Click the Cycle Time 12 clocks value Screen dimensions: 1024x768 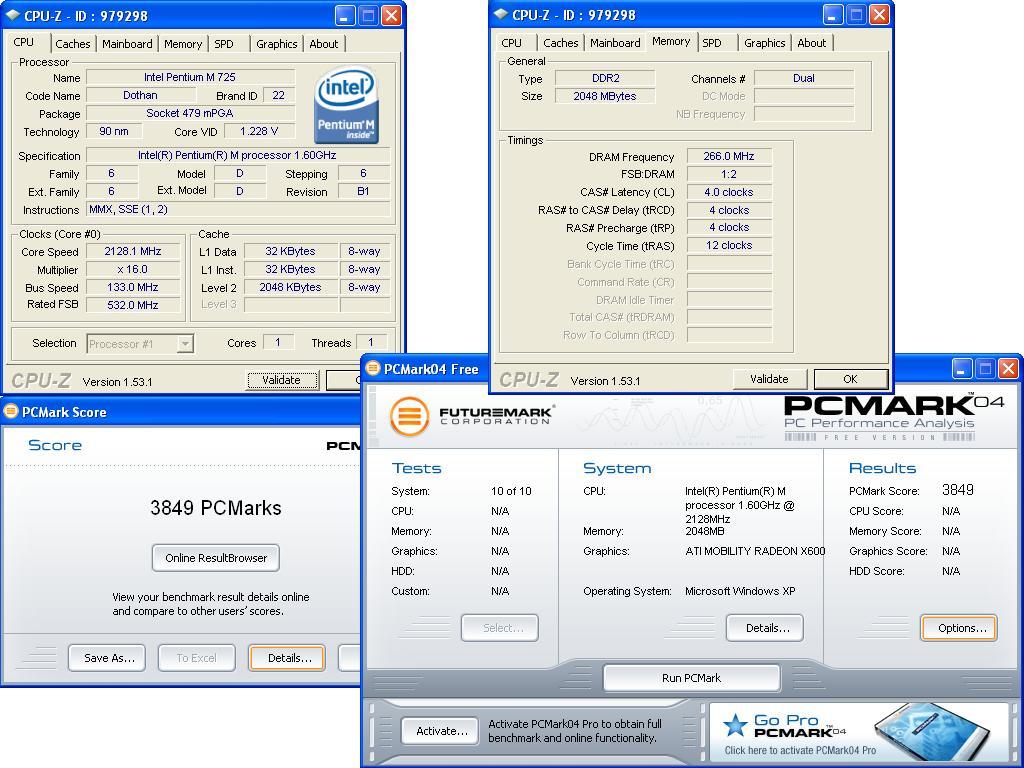click(x=729, y=246)
